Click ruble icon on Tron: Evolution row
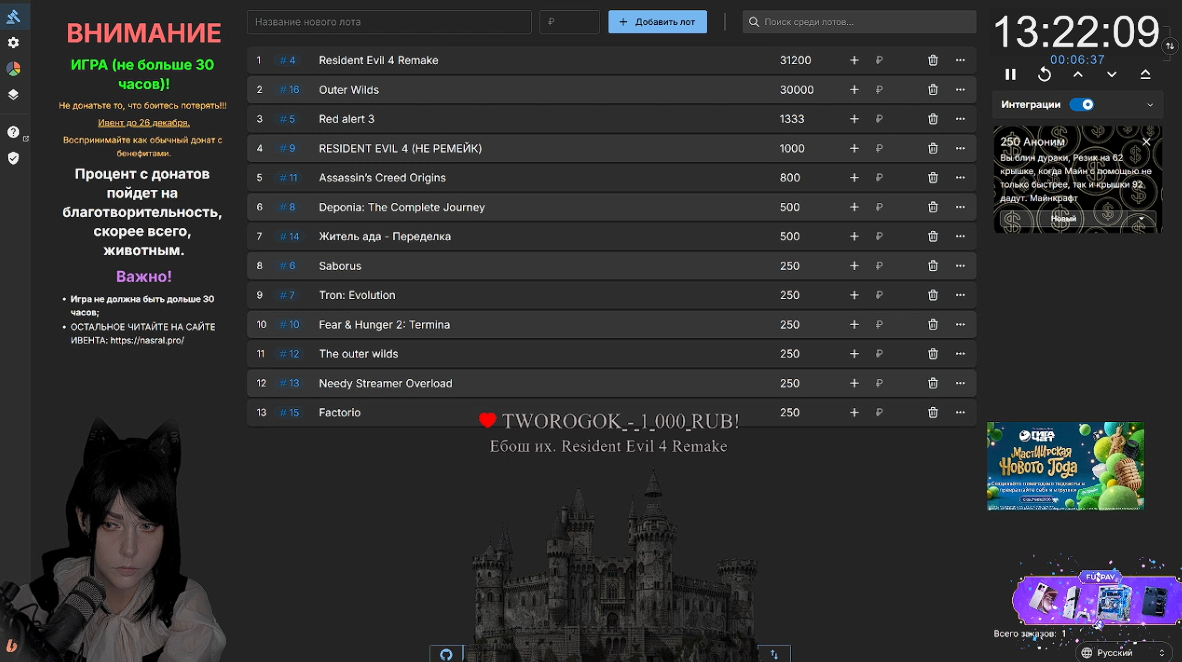The height and width of the screenshot is (662, 1182). (879, 296)
